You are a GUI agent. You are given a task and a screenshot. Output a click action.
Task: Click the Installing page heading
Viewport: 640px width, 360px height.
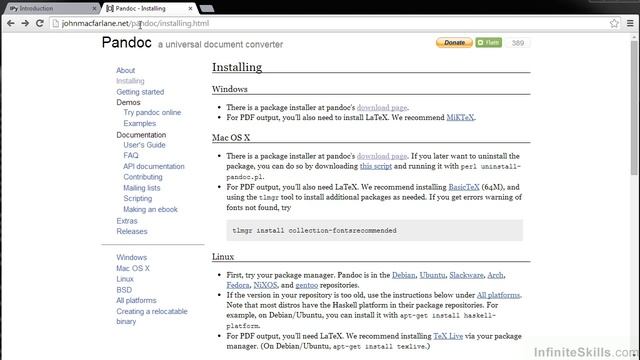(237, 67)
